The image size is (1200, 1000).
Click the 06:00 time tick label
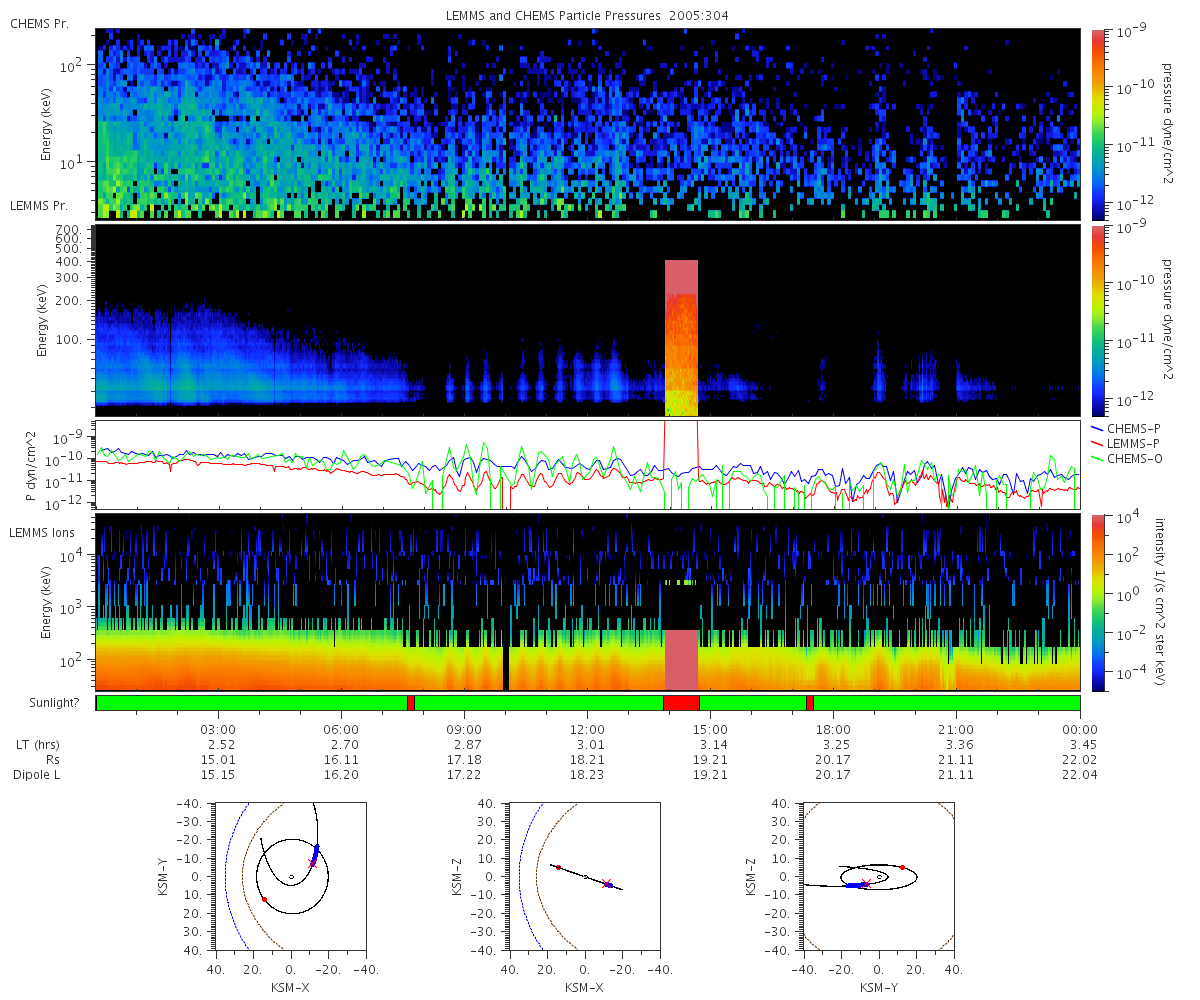coord(341,729)
